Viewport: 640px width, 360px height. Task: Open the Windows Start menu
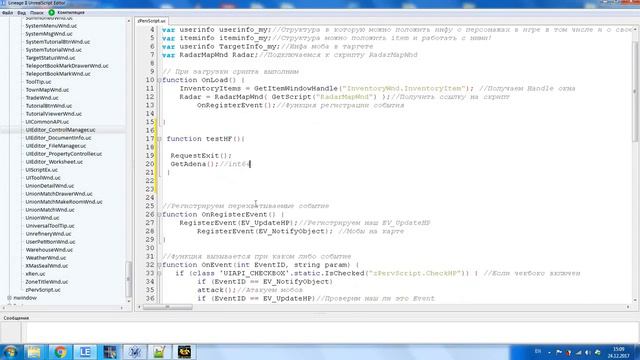[x=10, y=352]
